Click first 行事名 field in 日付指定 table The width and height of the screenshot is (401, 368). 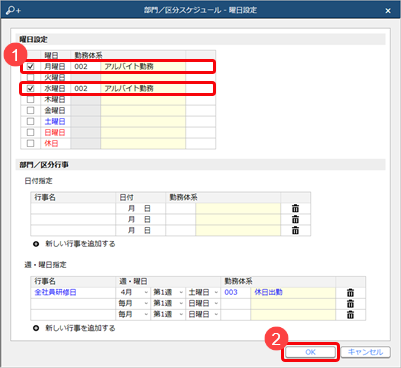(x=73, y=208)
